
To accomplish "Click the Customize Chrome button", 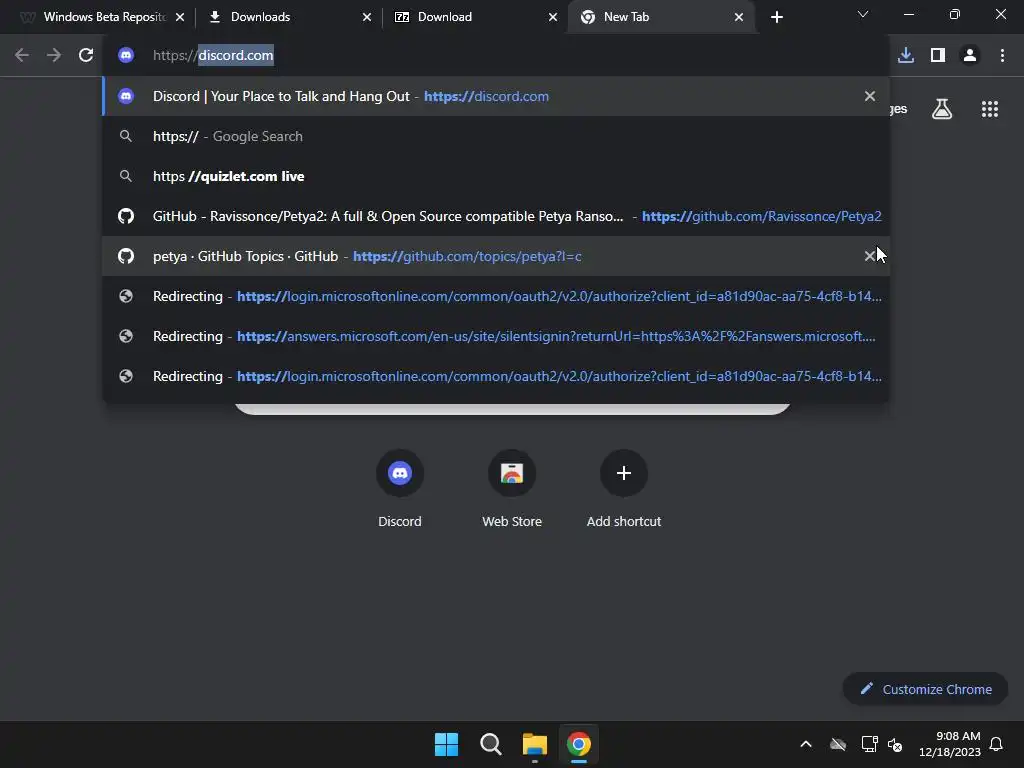I will coord(925,689).
